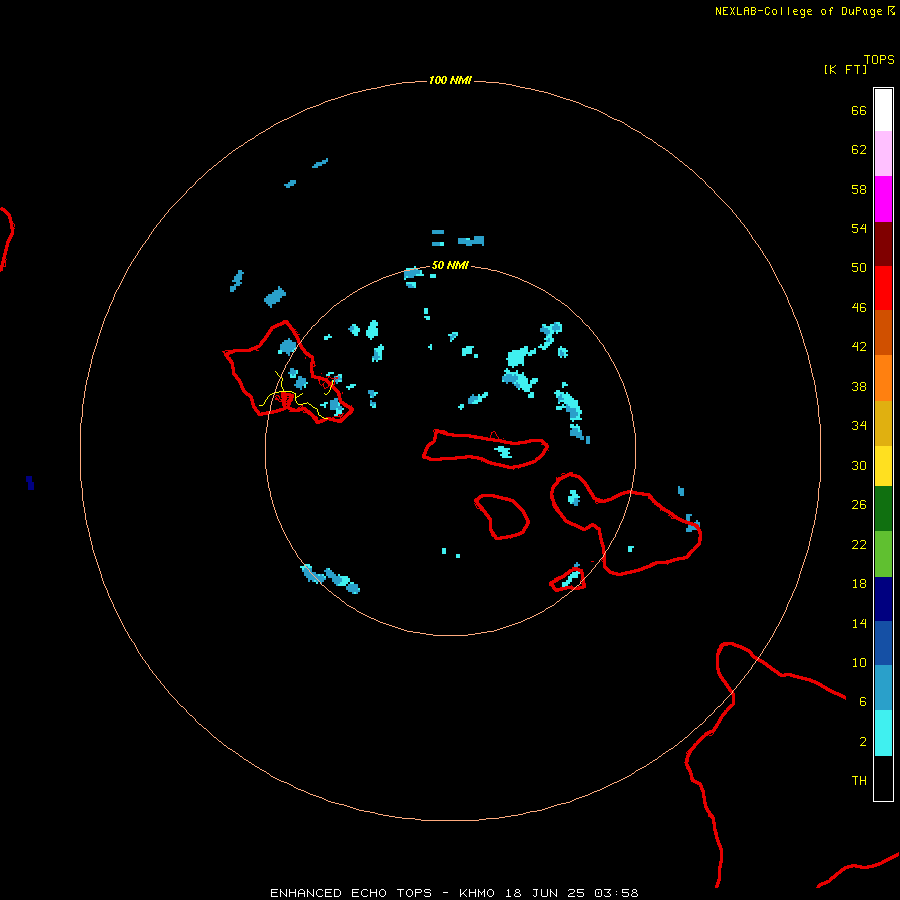This screenshot has height=900, width=900.
Task: Click the bright red legend swatch
Action: pyautogui.click(x=883, y=288)
